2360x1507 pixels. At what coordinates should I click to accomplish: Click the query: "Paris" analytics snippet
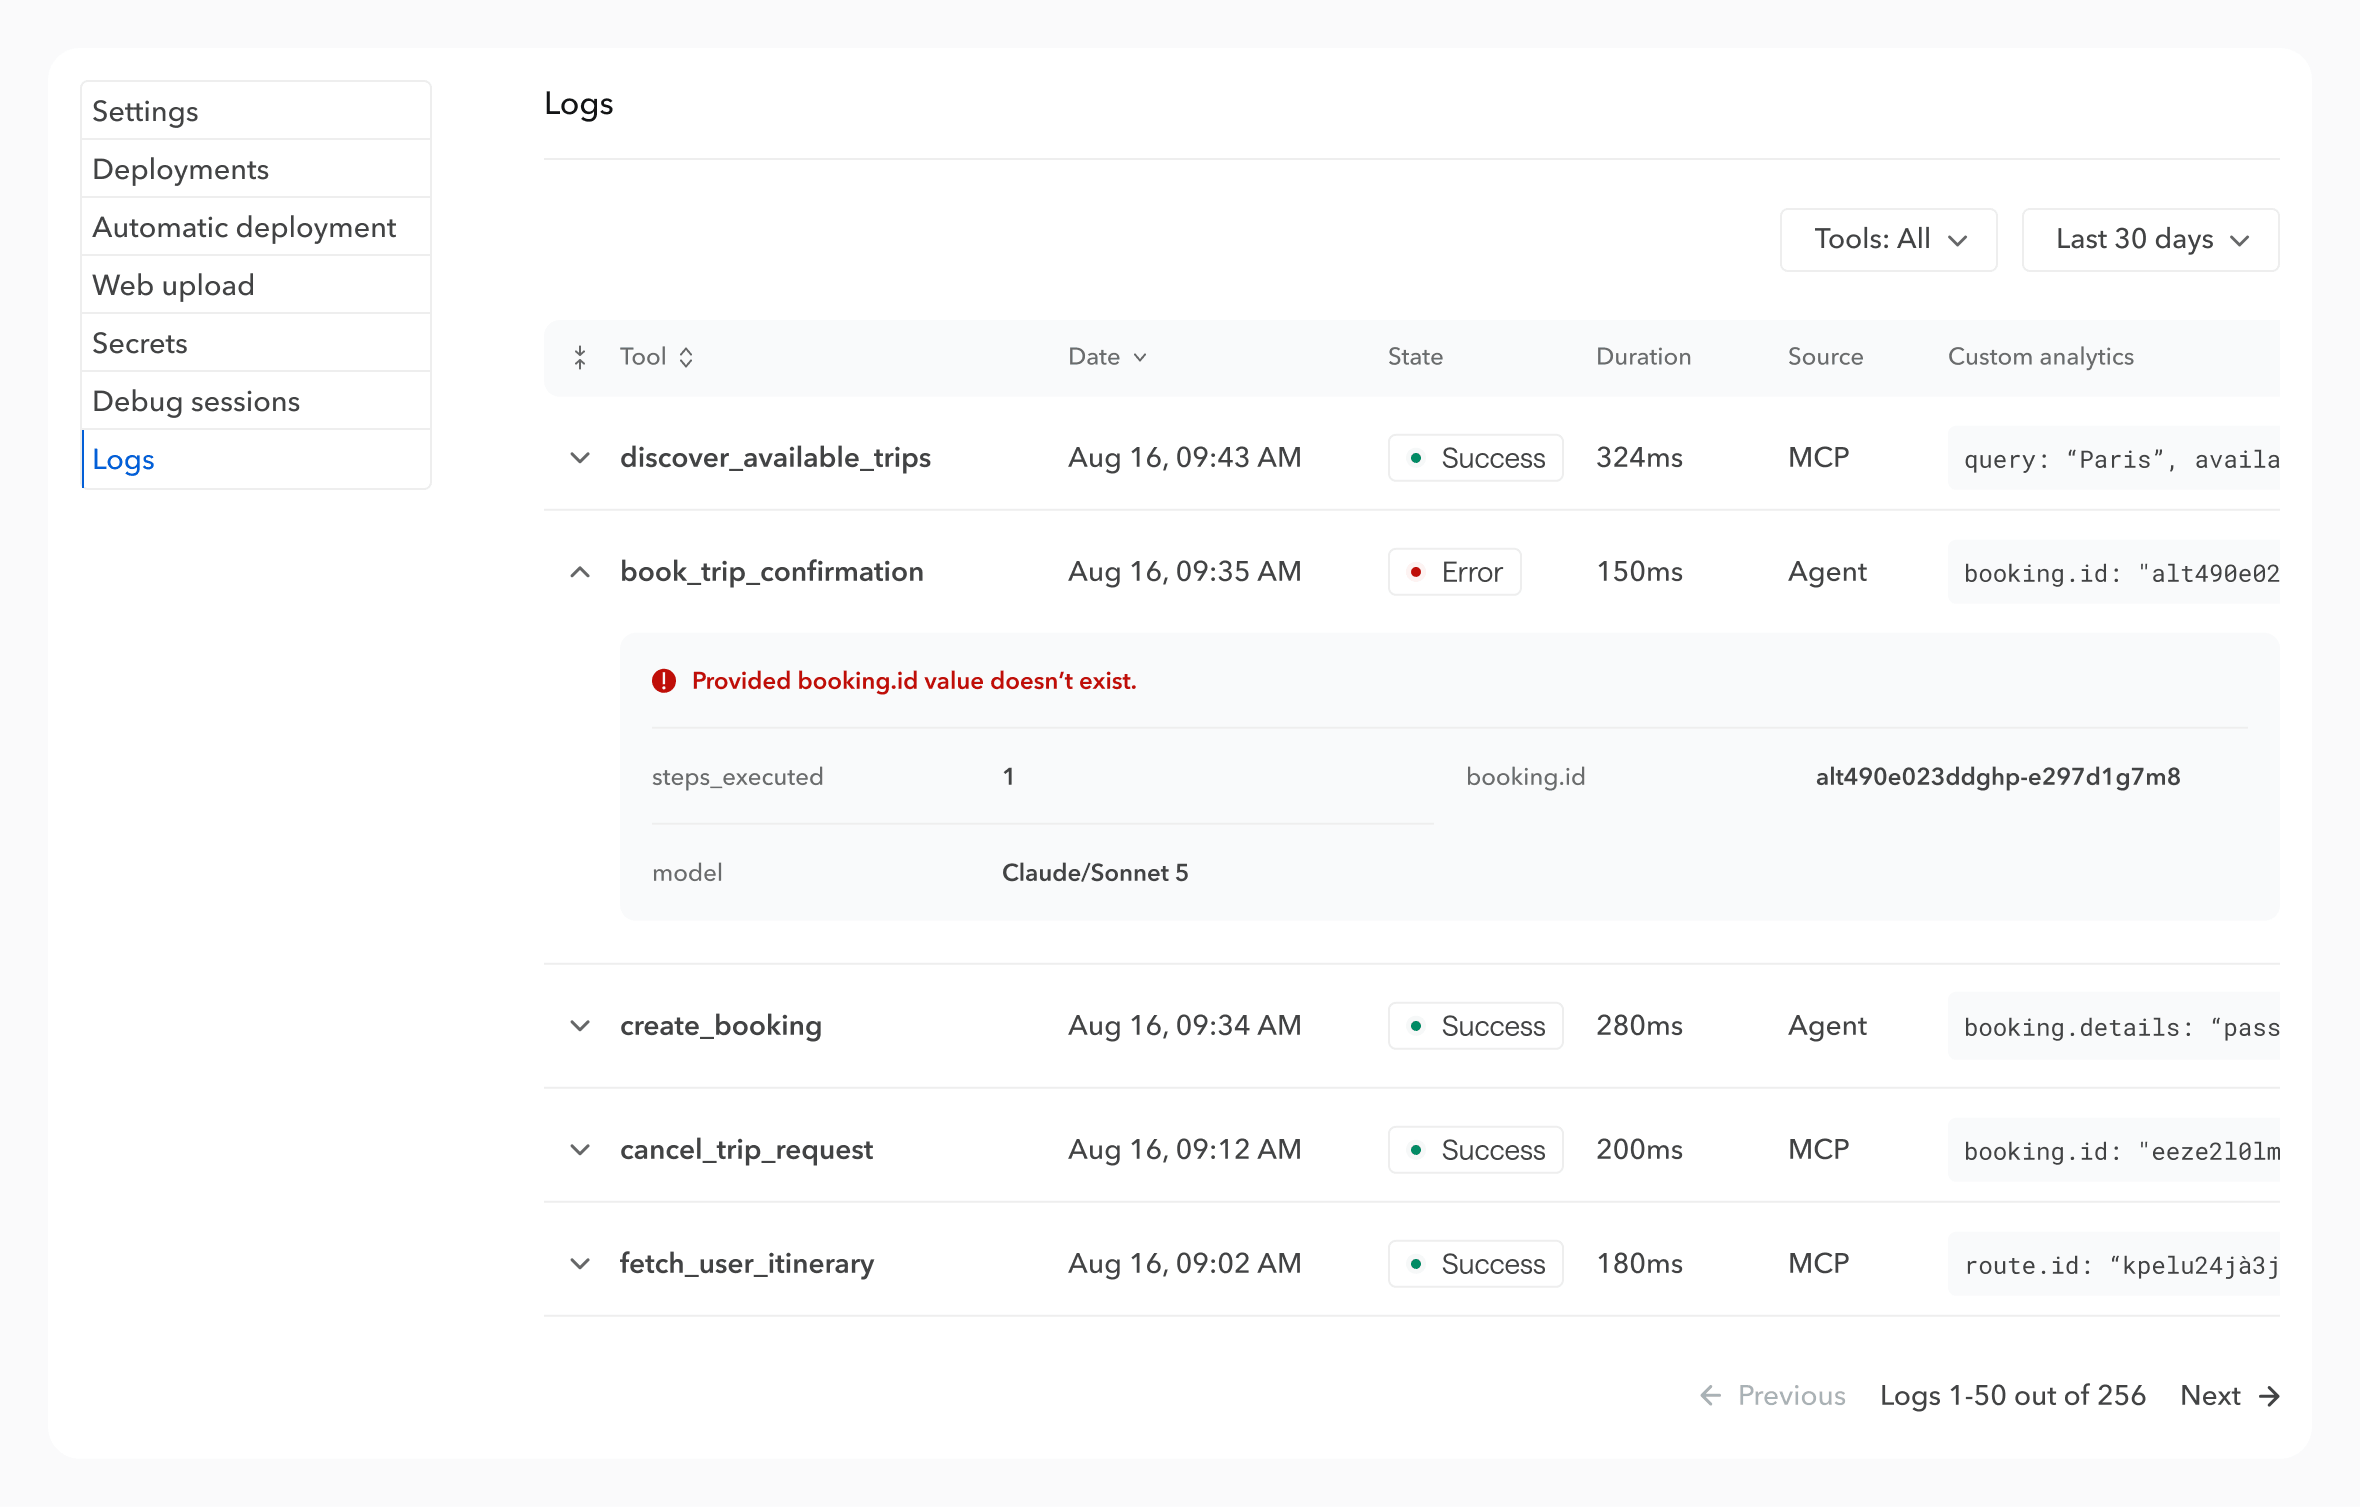point(2114,459)
